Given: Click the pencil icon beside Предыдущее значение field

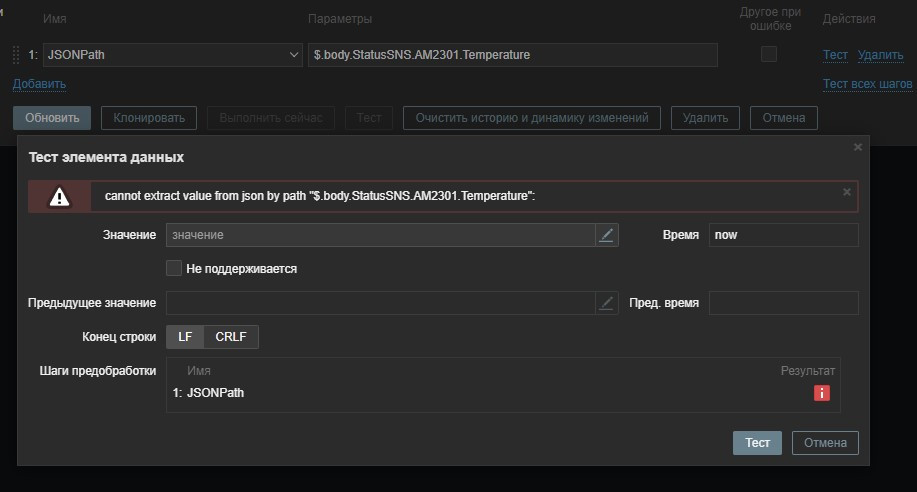Looking at the screenshot, I should 607,303.
